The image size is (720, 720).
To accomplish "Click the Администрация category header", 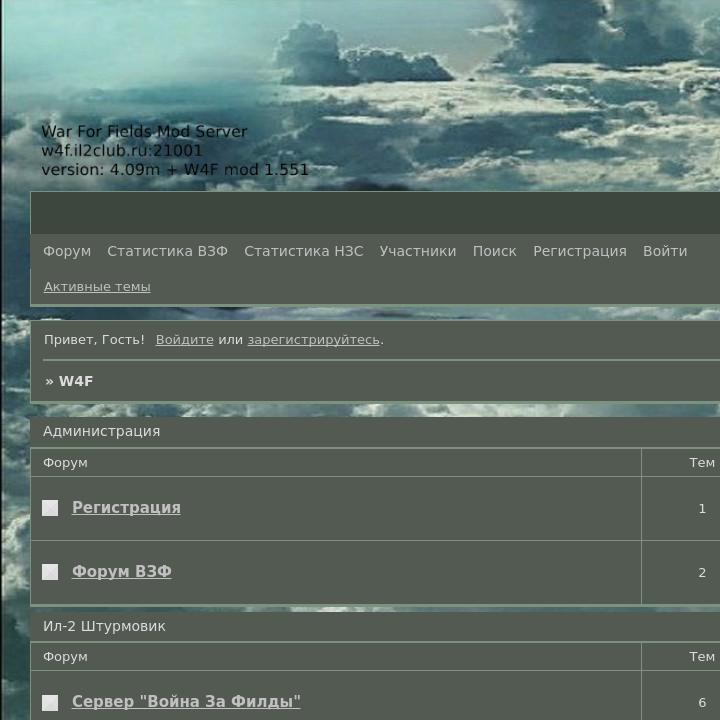I will (101, 431).
